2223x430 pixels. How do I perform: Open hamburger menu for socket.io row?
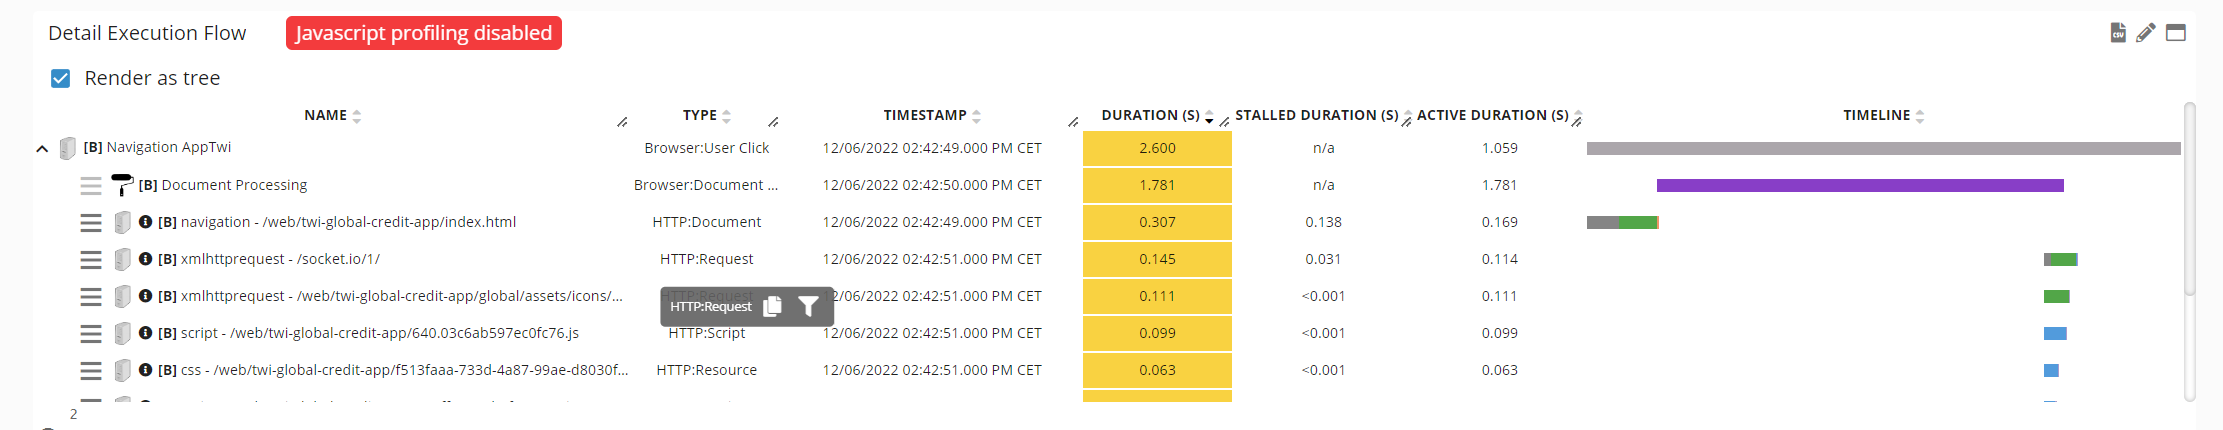91,259
